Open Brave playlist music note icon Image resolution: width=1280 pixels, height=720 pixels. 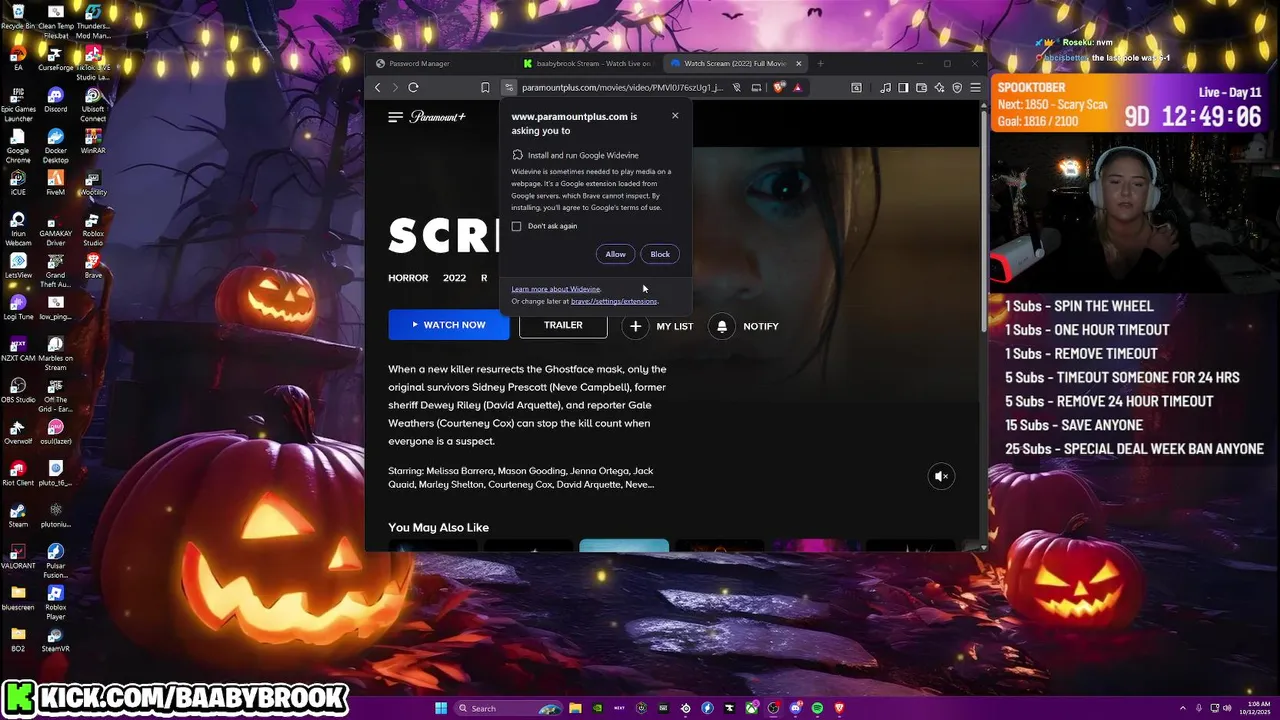[x=886, y=88]
